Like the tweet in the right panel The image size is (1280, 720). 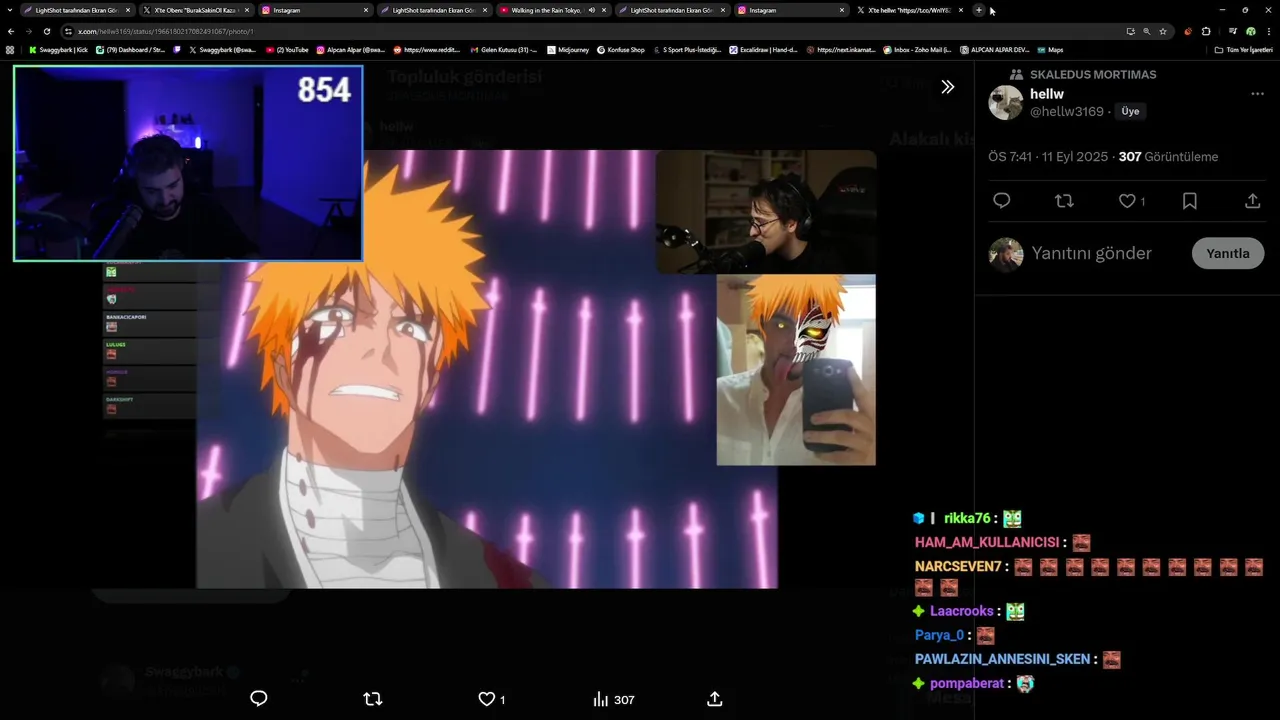click(1127, 201)
